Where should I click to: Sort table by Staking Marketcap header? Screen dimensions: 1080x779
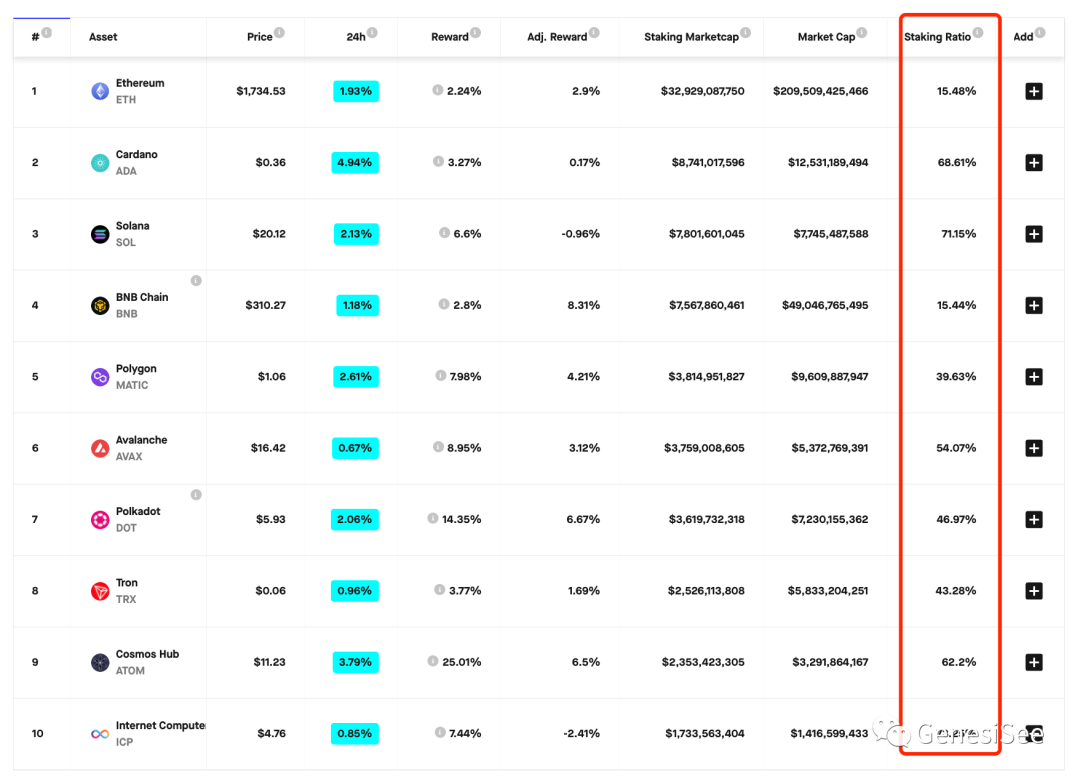tap(691, 37)
